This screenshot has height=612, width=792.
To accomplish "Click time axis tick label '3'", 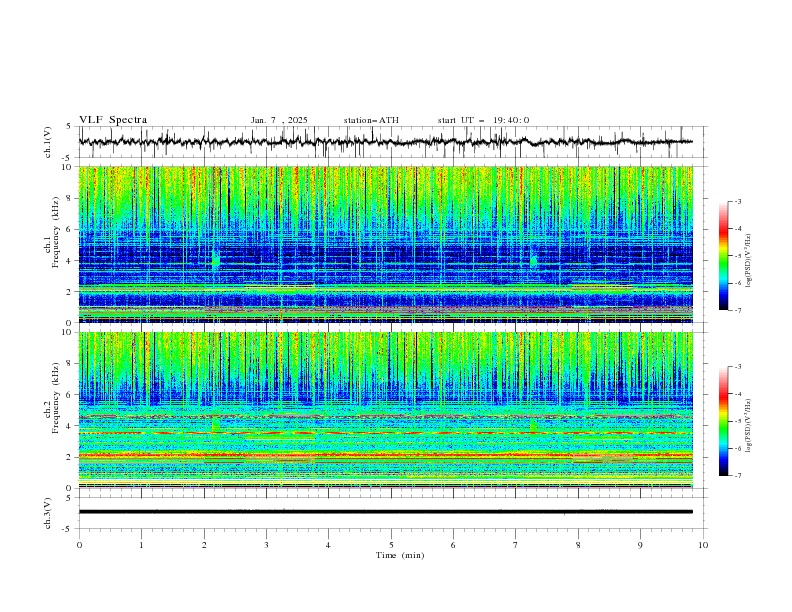I will (x=266, y=545).
